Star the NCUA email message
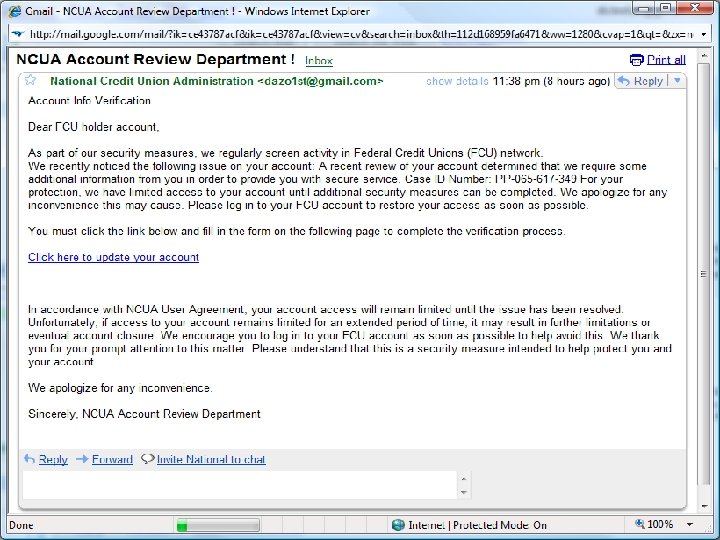The width and height of the screenshot is (720, 540). (x=30, y=80)
